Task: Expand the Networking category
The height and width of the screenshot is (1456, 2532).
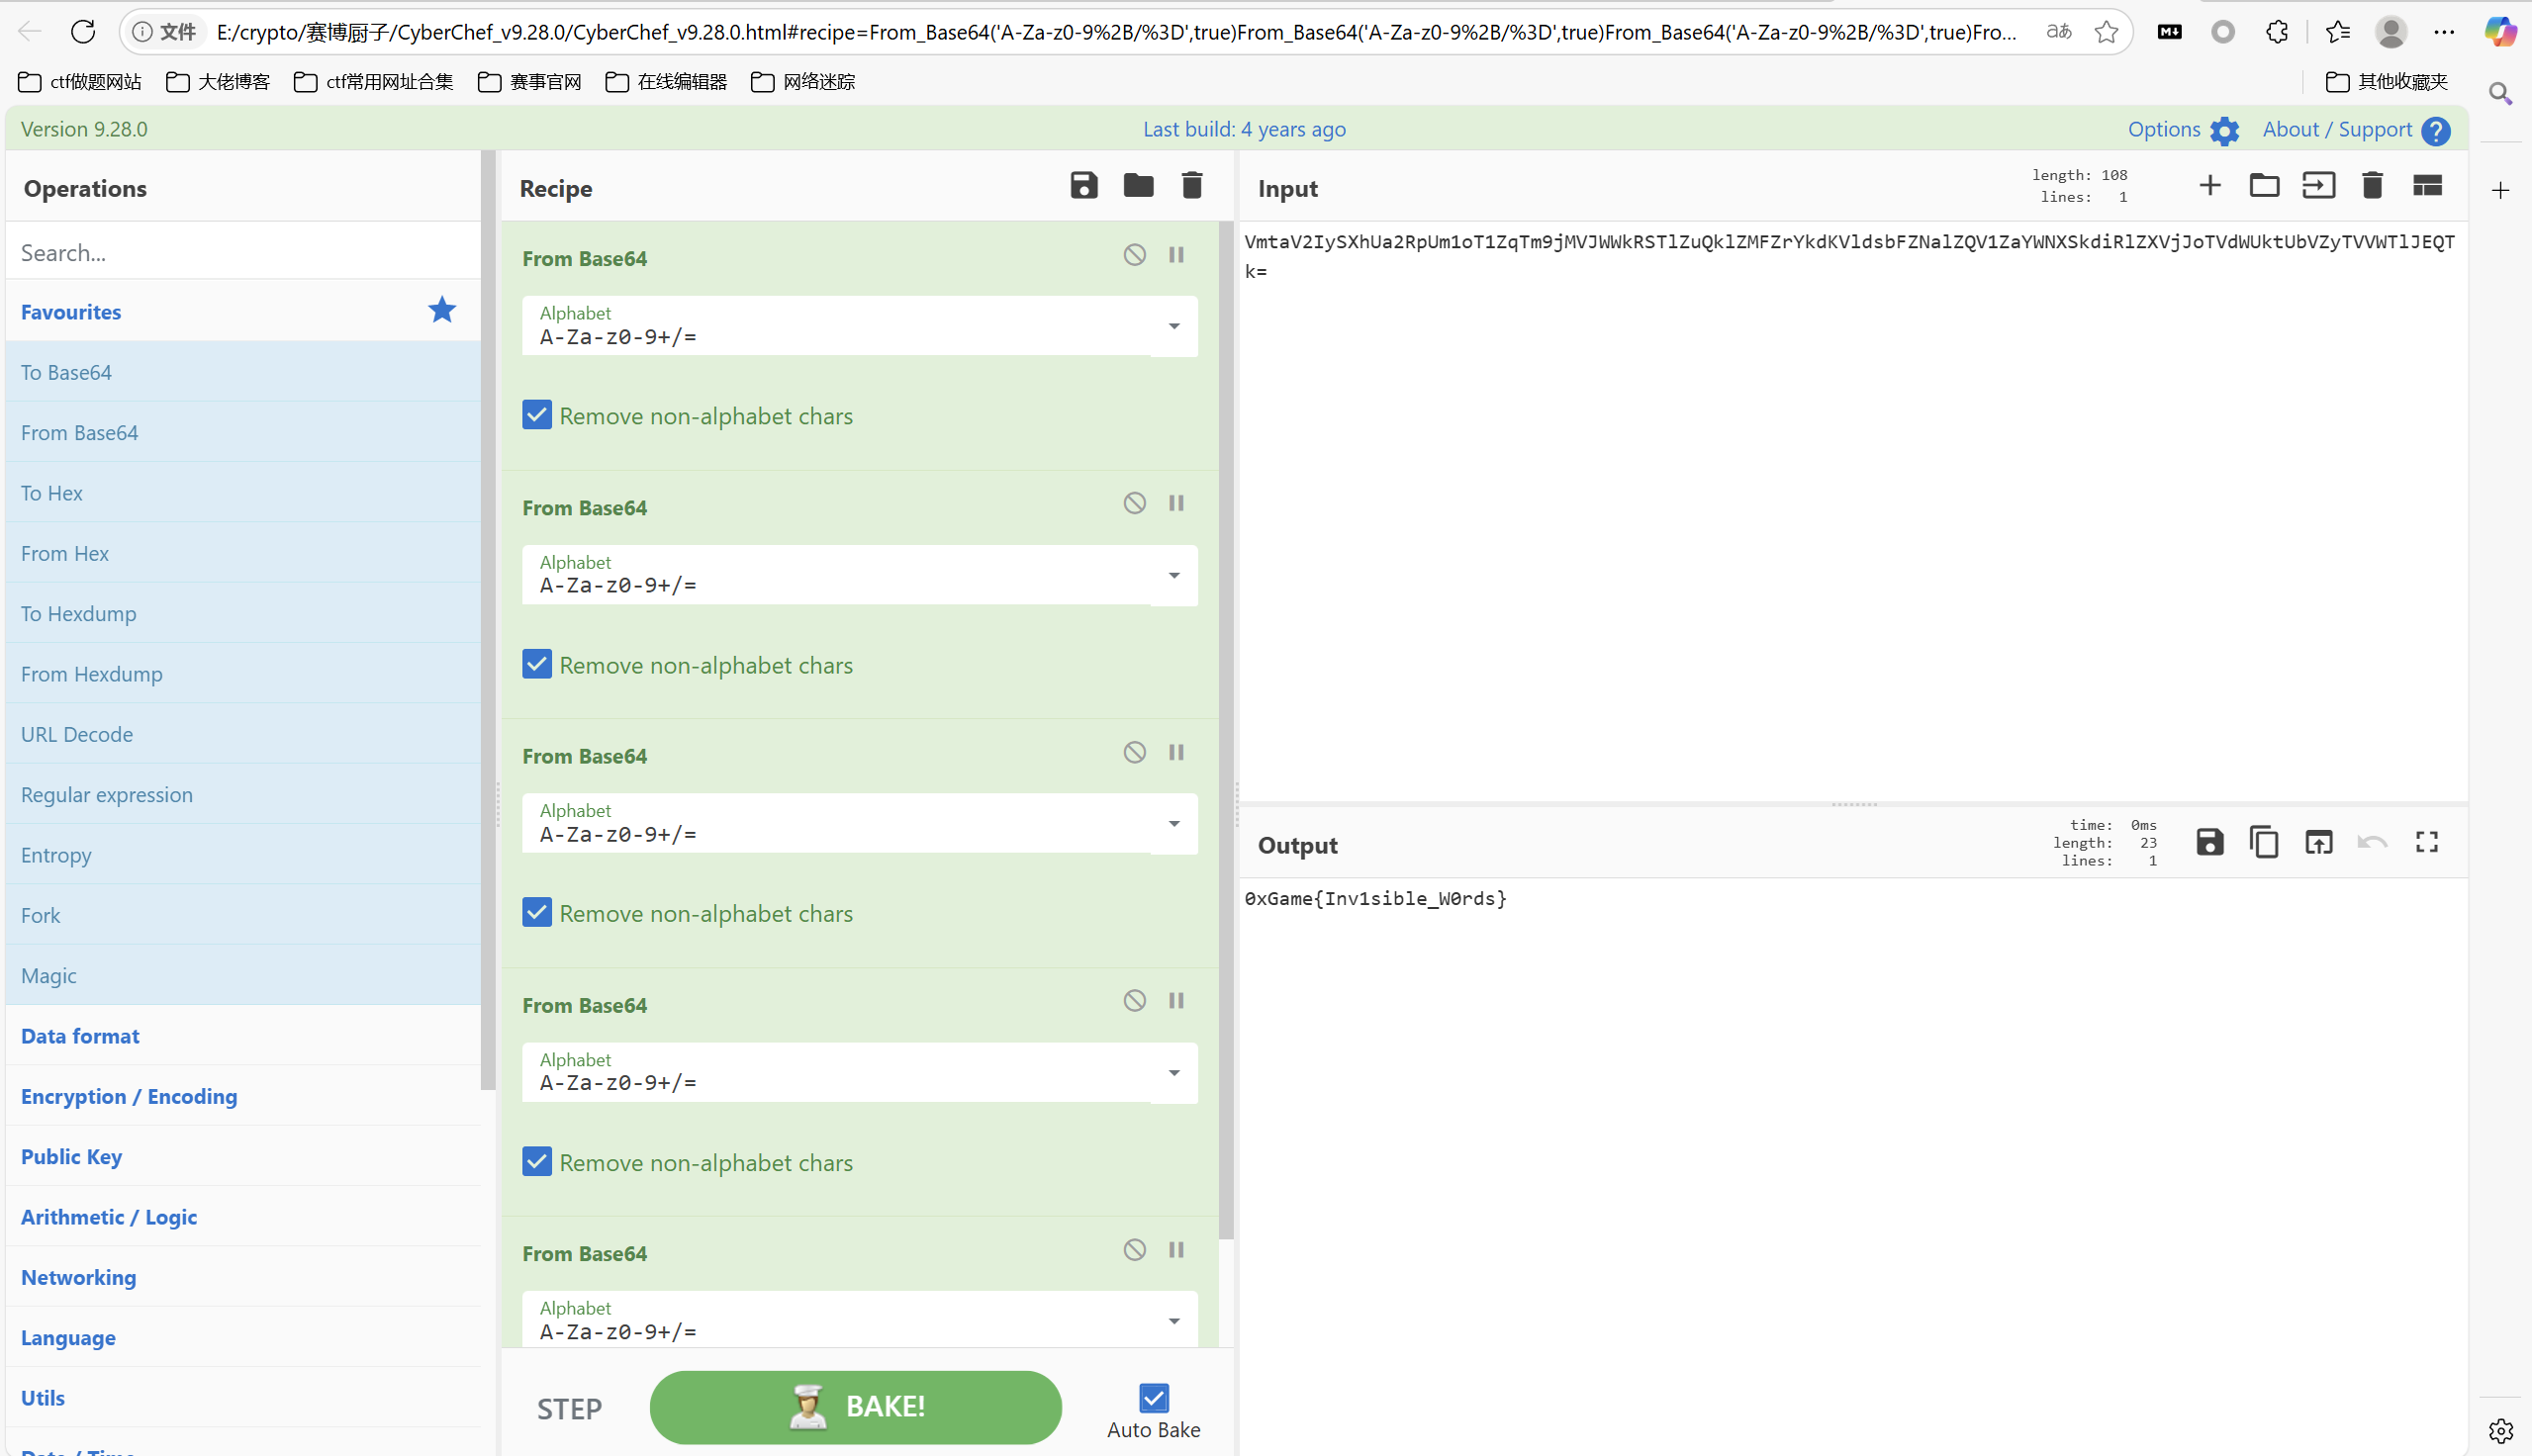Action: click(x=242, y=1277)
